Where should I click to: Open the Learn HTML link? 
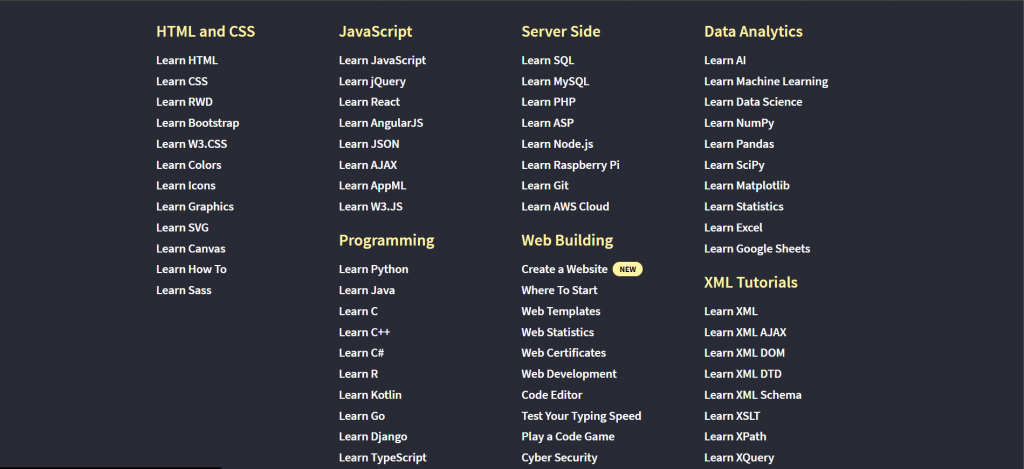[187, 60]
